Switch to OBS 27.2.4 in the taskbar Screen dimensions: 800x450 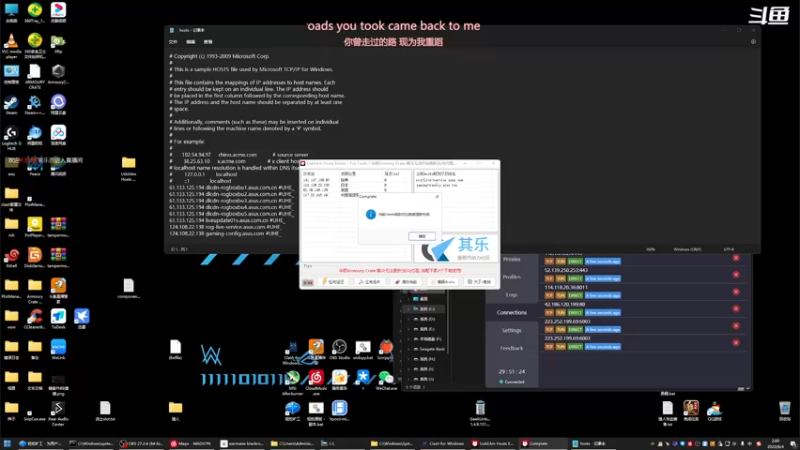pos(142,443)
